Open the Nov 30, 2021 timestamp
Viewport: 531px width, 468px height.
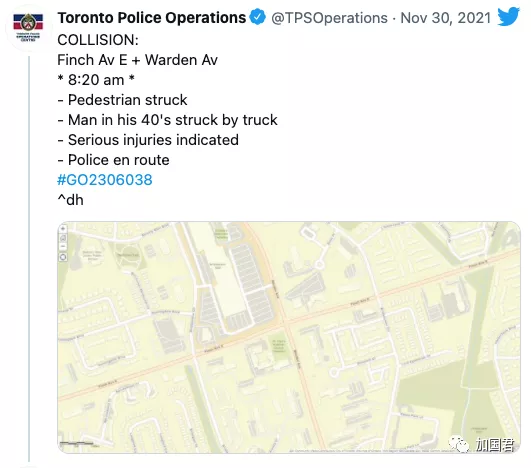click(x=446, y=18)
